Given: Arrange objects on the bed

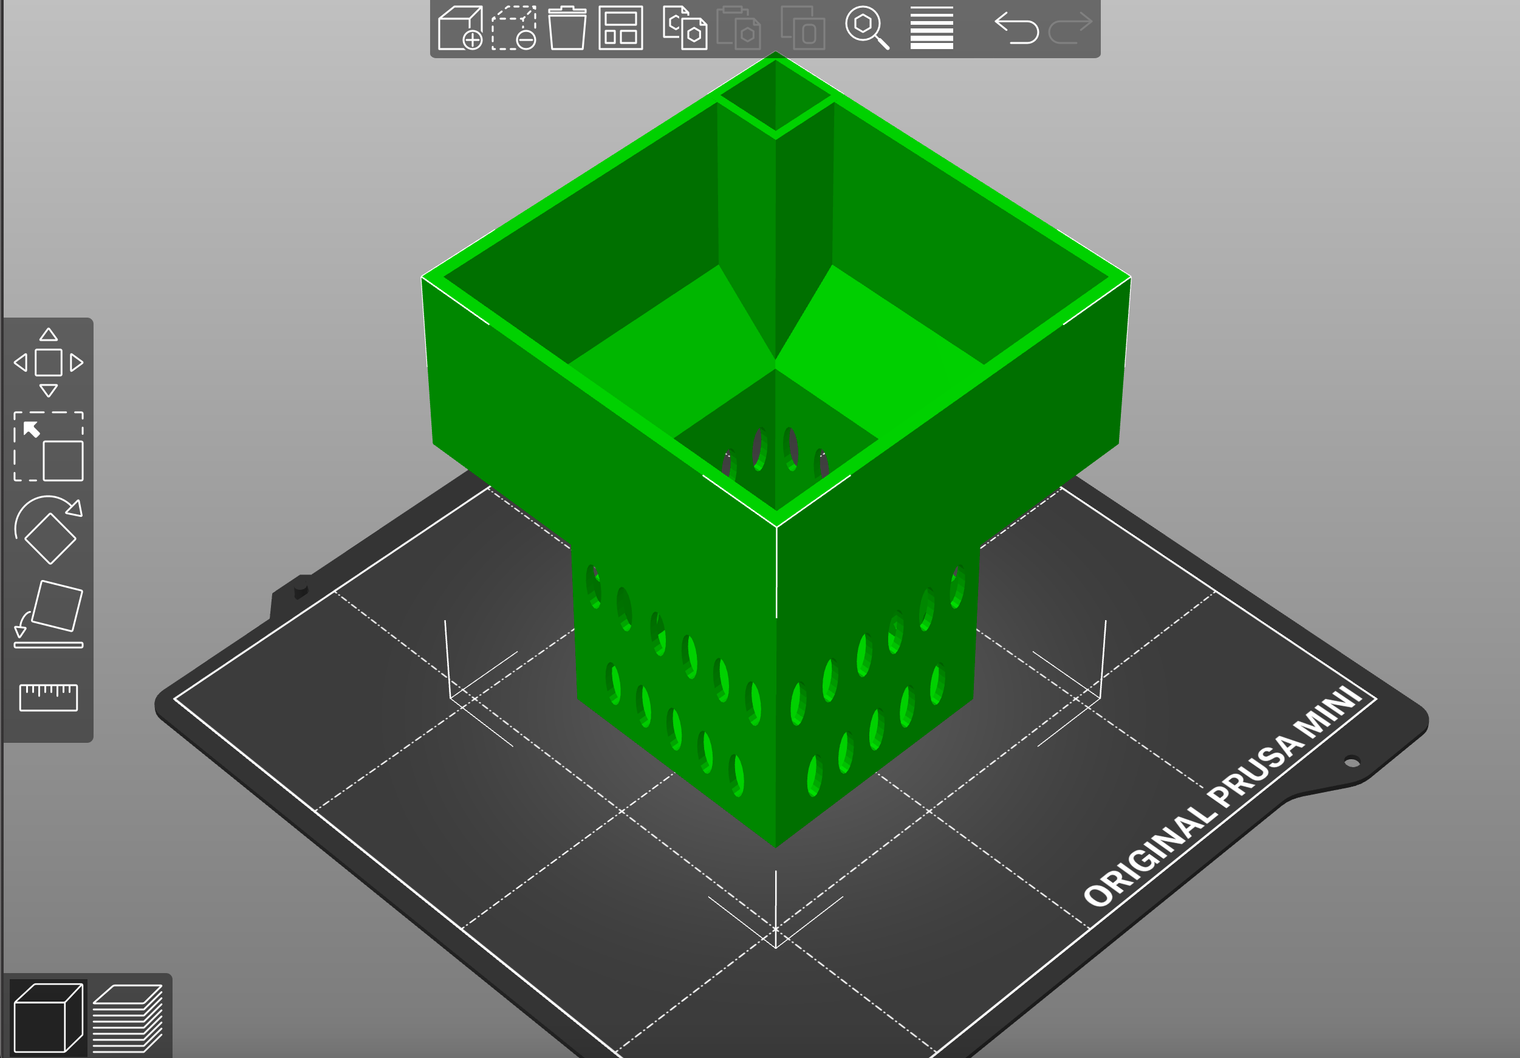Looking at the screenshot, I should (621, 28).
